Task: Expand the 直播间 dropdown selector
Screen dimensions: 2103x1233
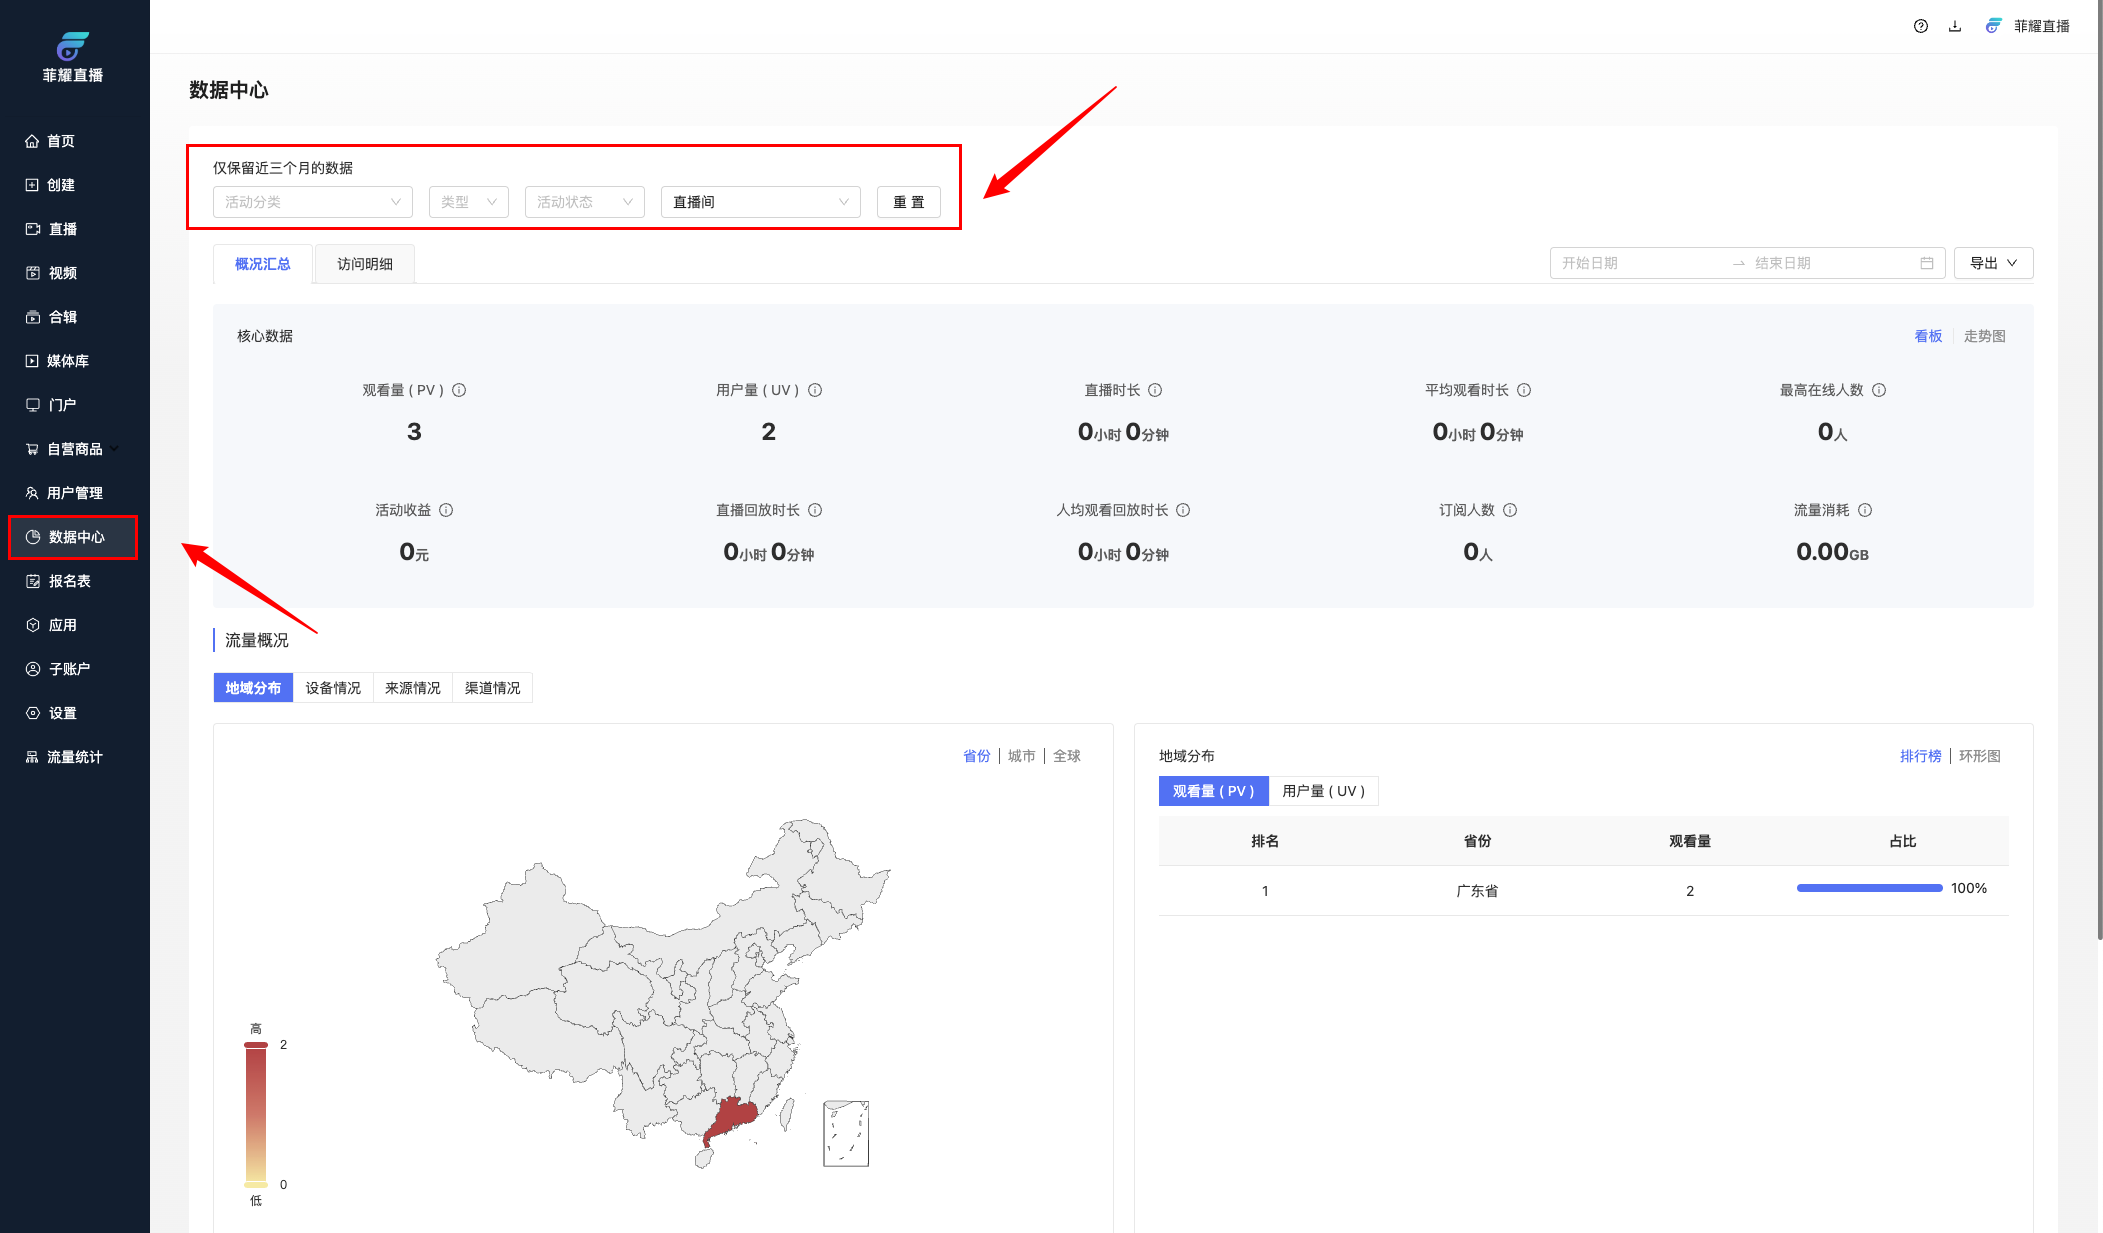Action: point(760,202)
